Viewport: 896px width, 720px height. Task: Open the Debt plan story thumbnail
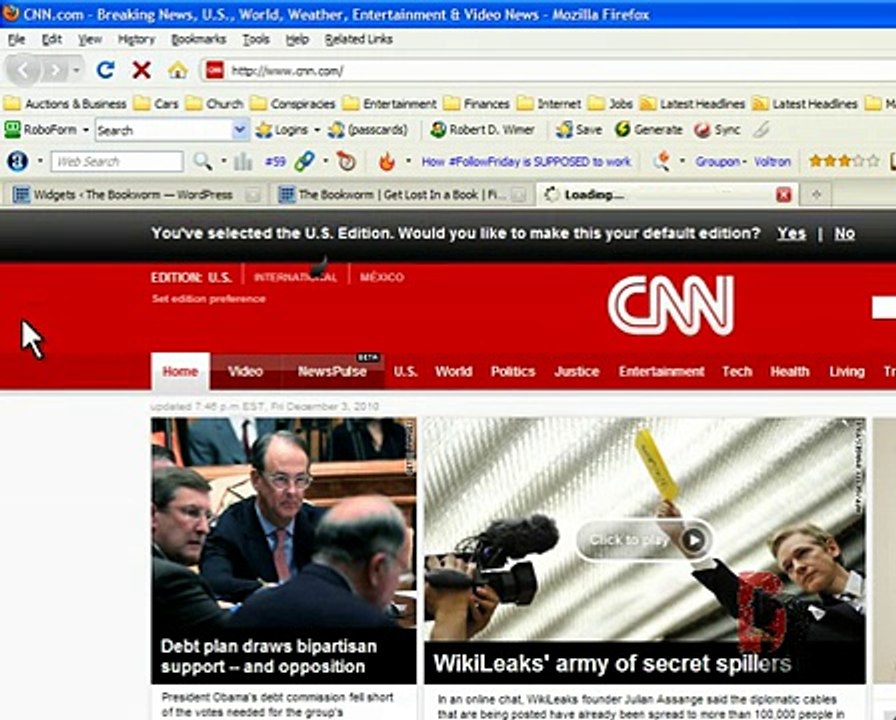(x=283, y=551)
